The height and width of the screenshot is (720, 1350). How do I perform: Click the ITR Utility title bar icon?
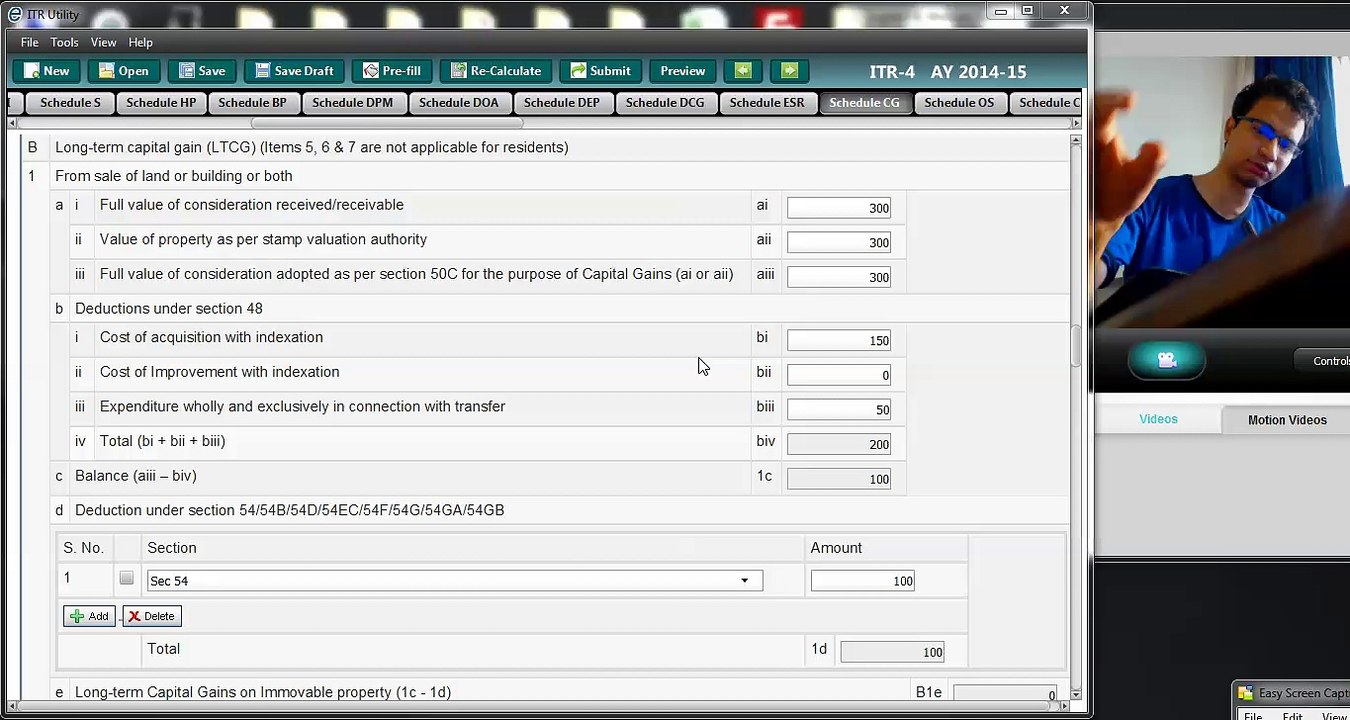[x=14, y=14]
